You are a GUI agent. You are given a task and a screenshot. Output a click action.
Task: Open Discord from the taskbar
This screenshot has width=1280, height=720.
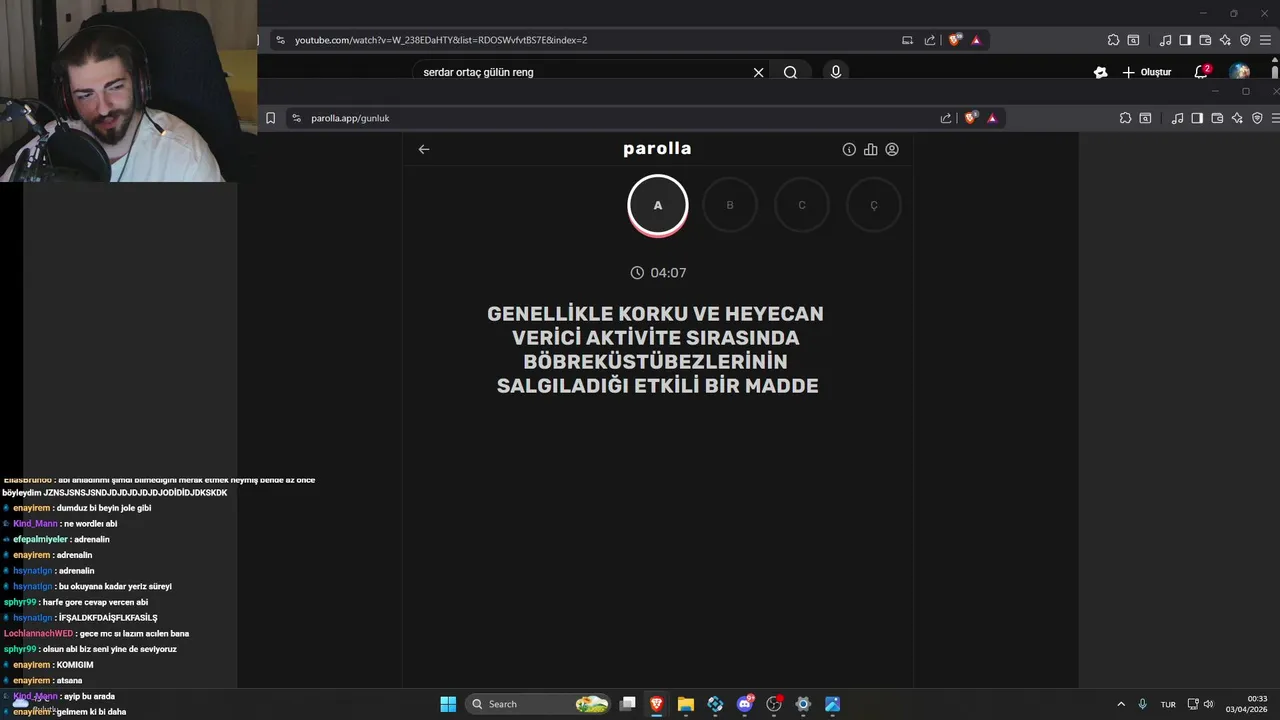click(745, 704)
